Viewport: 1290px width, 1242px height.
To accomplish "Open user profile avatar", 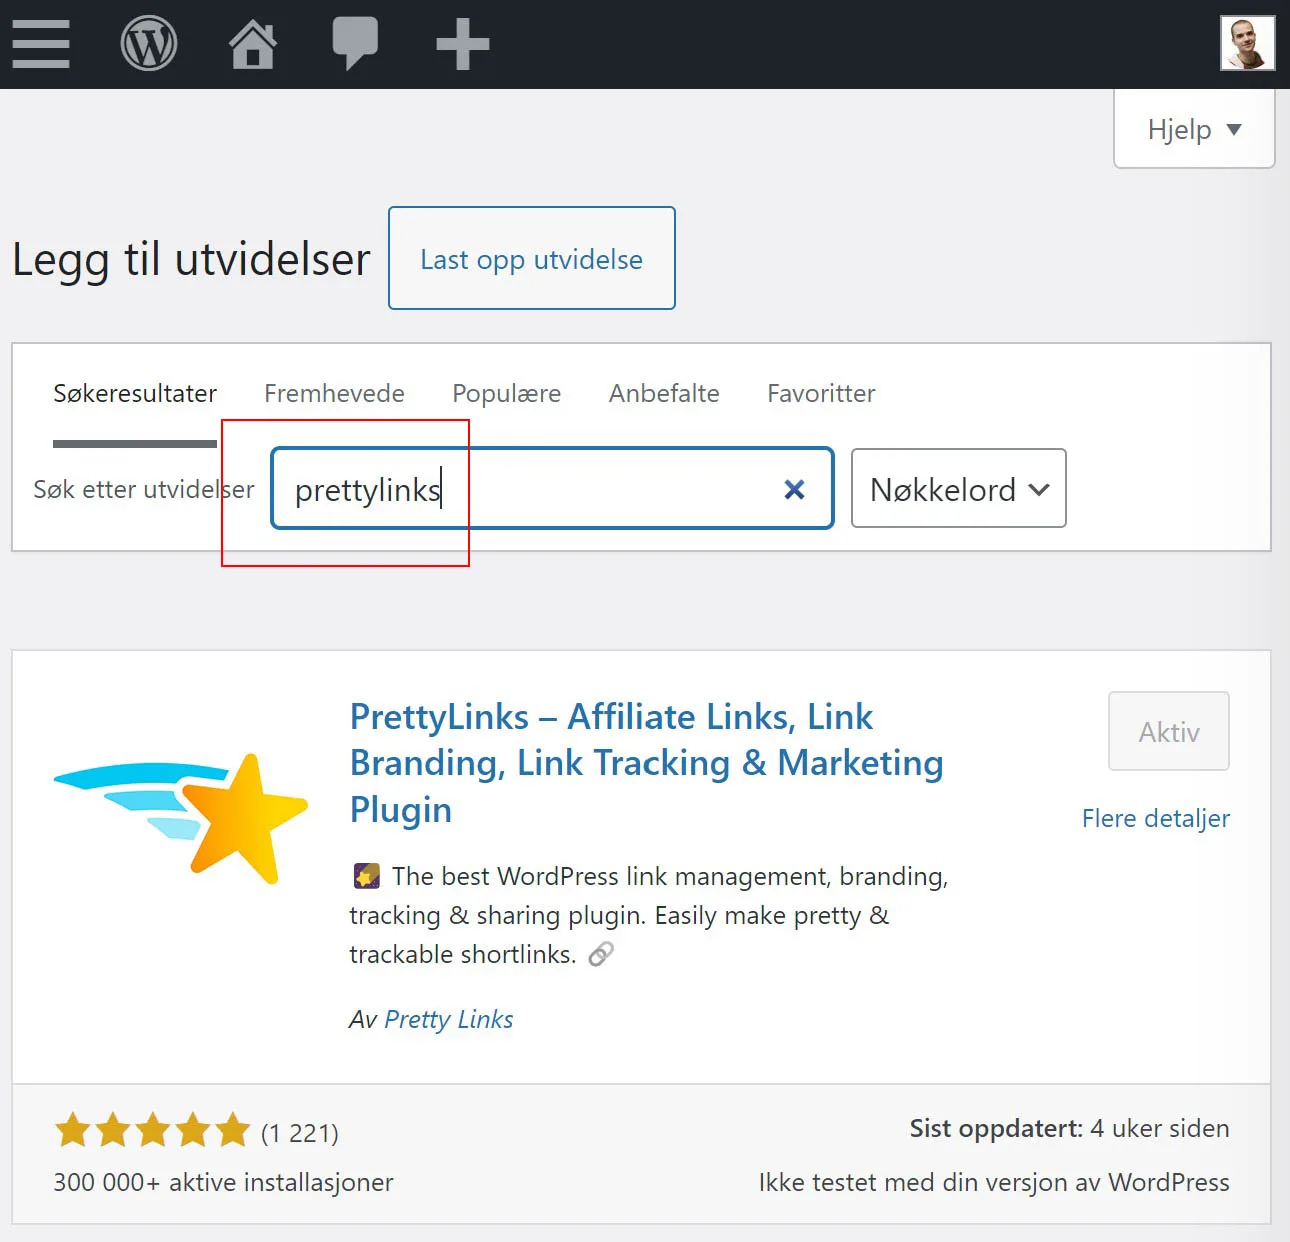I will click(1247, 43).
